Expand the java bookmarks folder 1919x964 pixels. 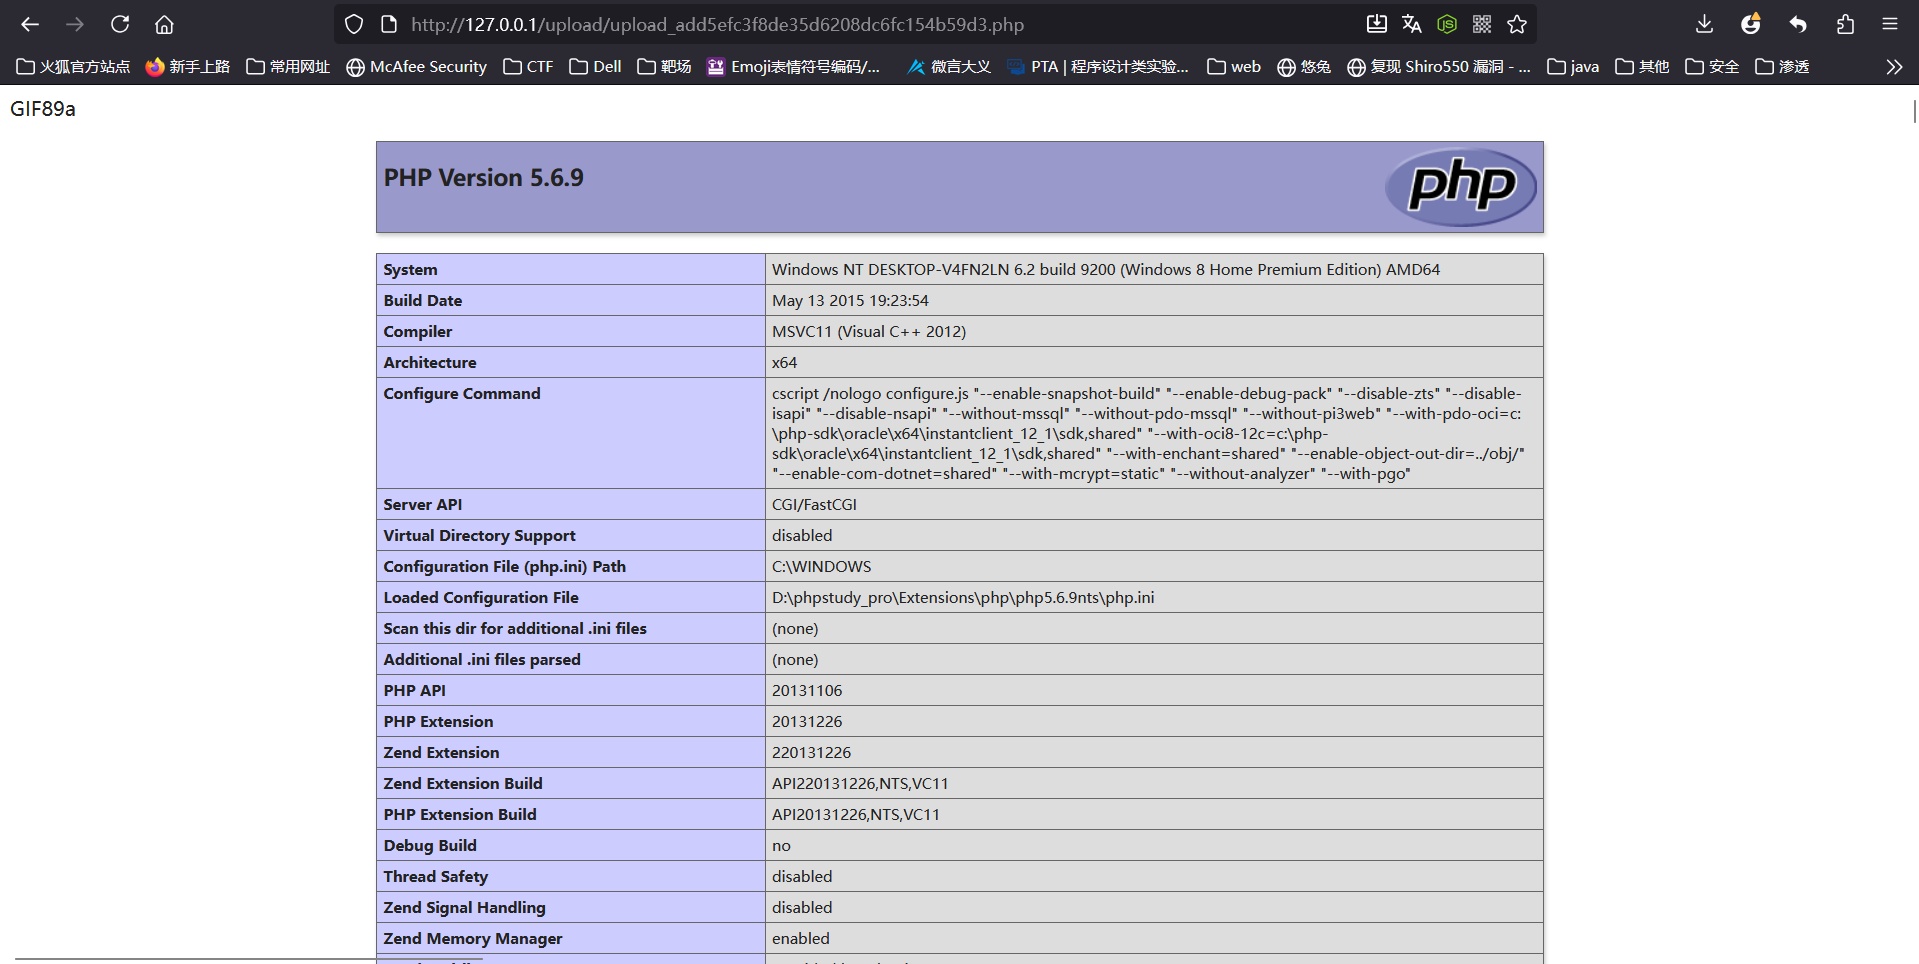[1573, 67]
